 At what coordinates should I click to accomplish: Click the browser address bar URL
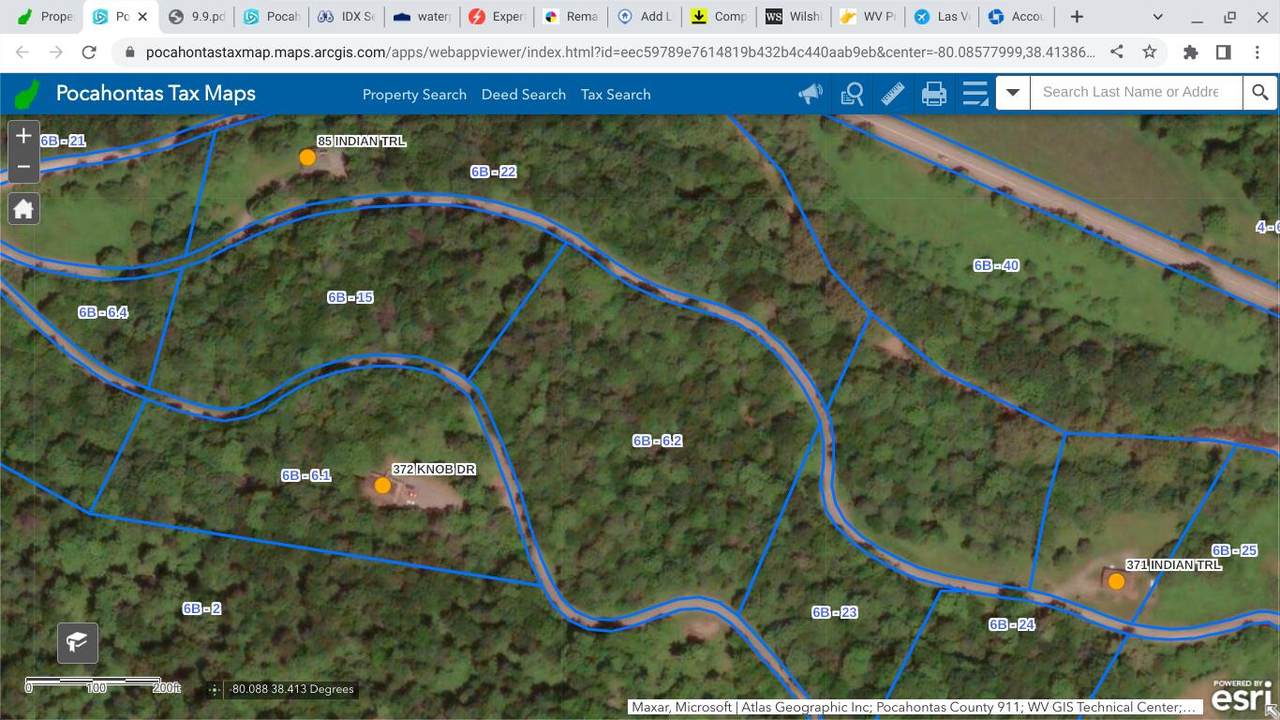click(x=619, y=52)
